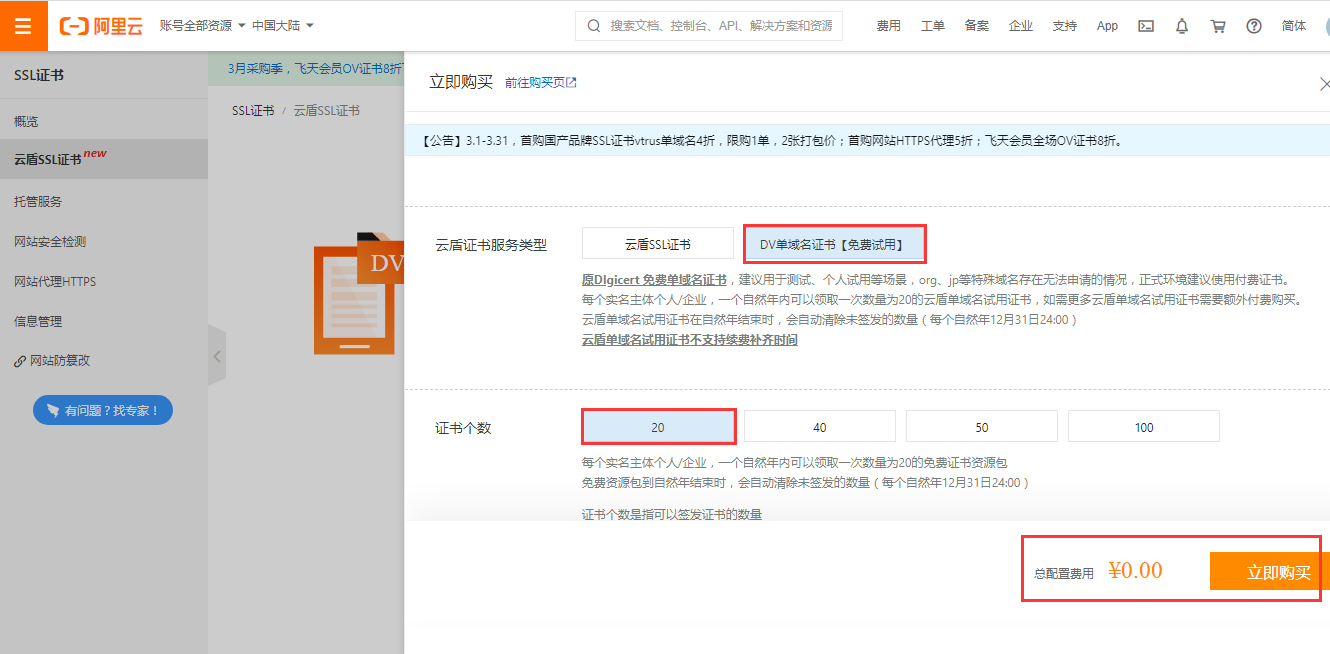Click the ¥0.00 total price
1330x654 pixels.
(1135, 571)
